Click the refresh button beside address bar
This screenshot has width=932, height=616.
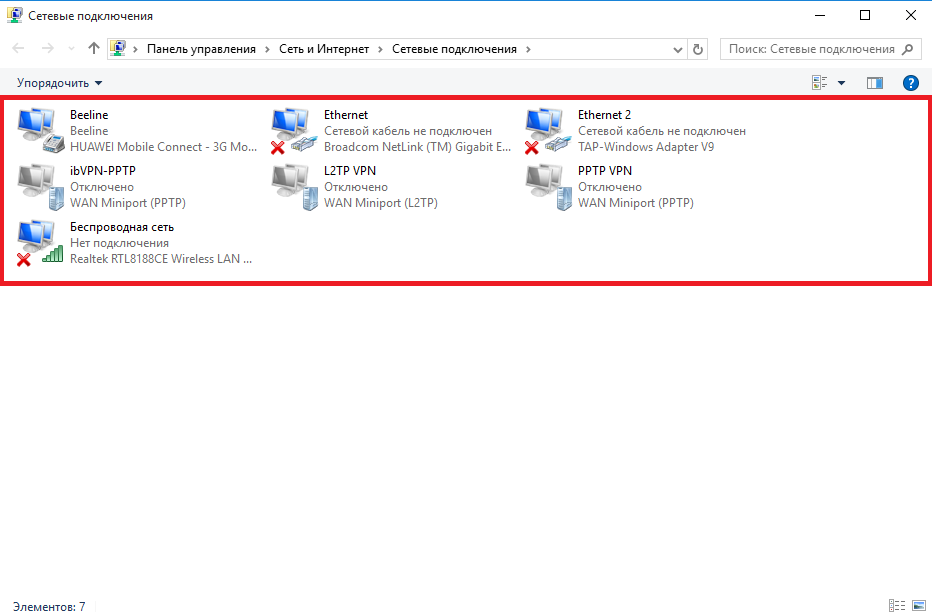point(698,49)
